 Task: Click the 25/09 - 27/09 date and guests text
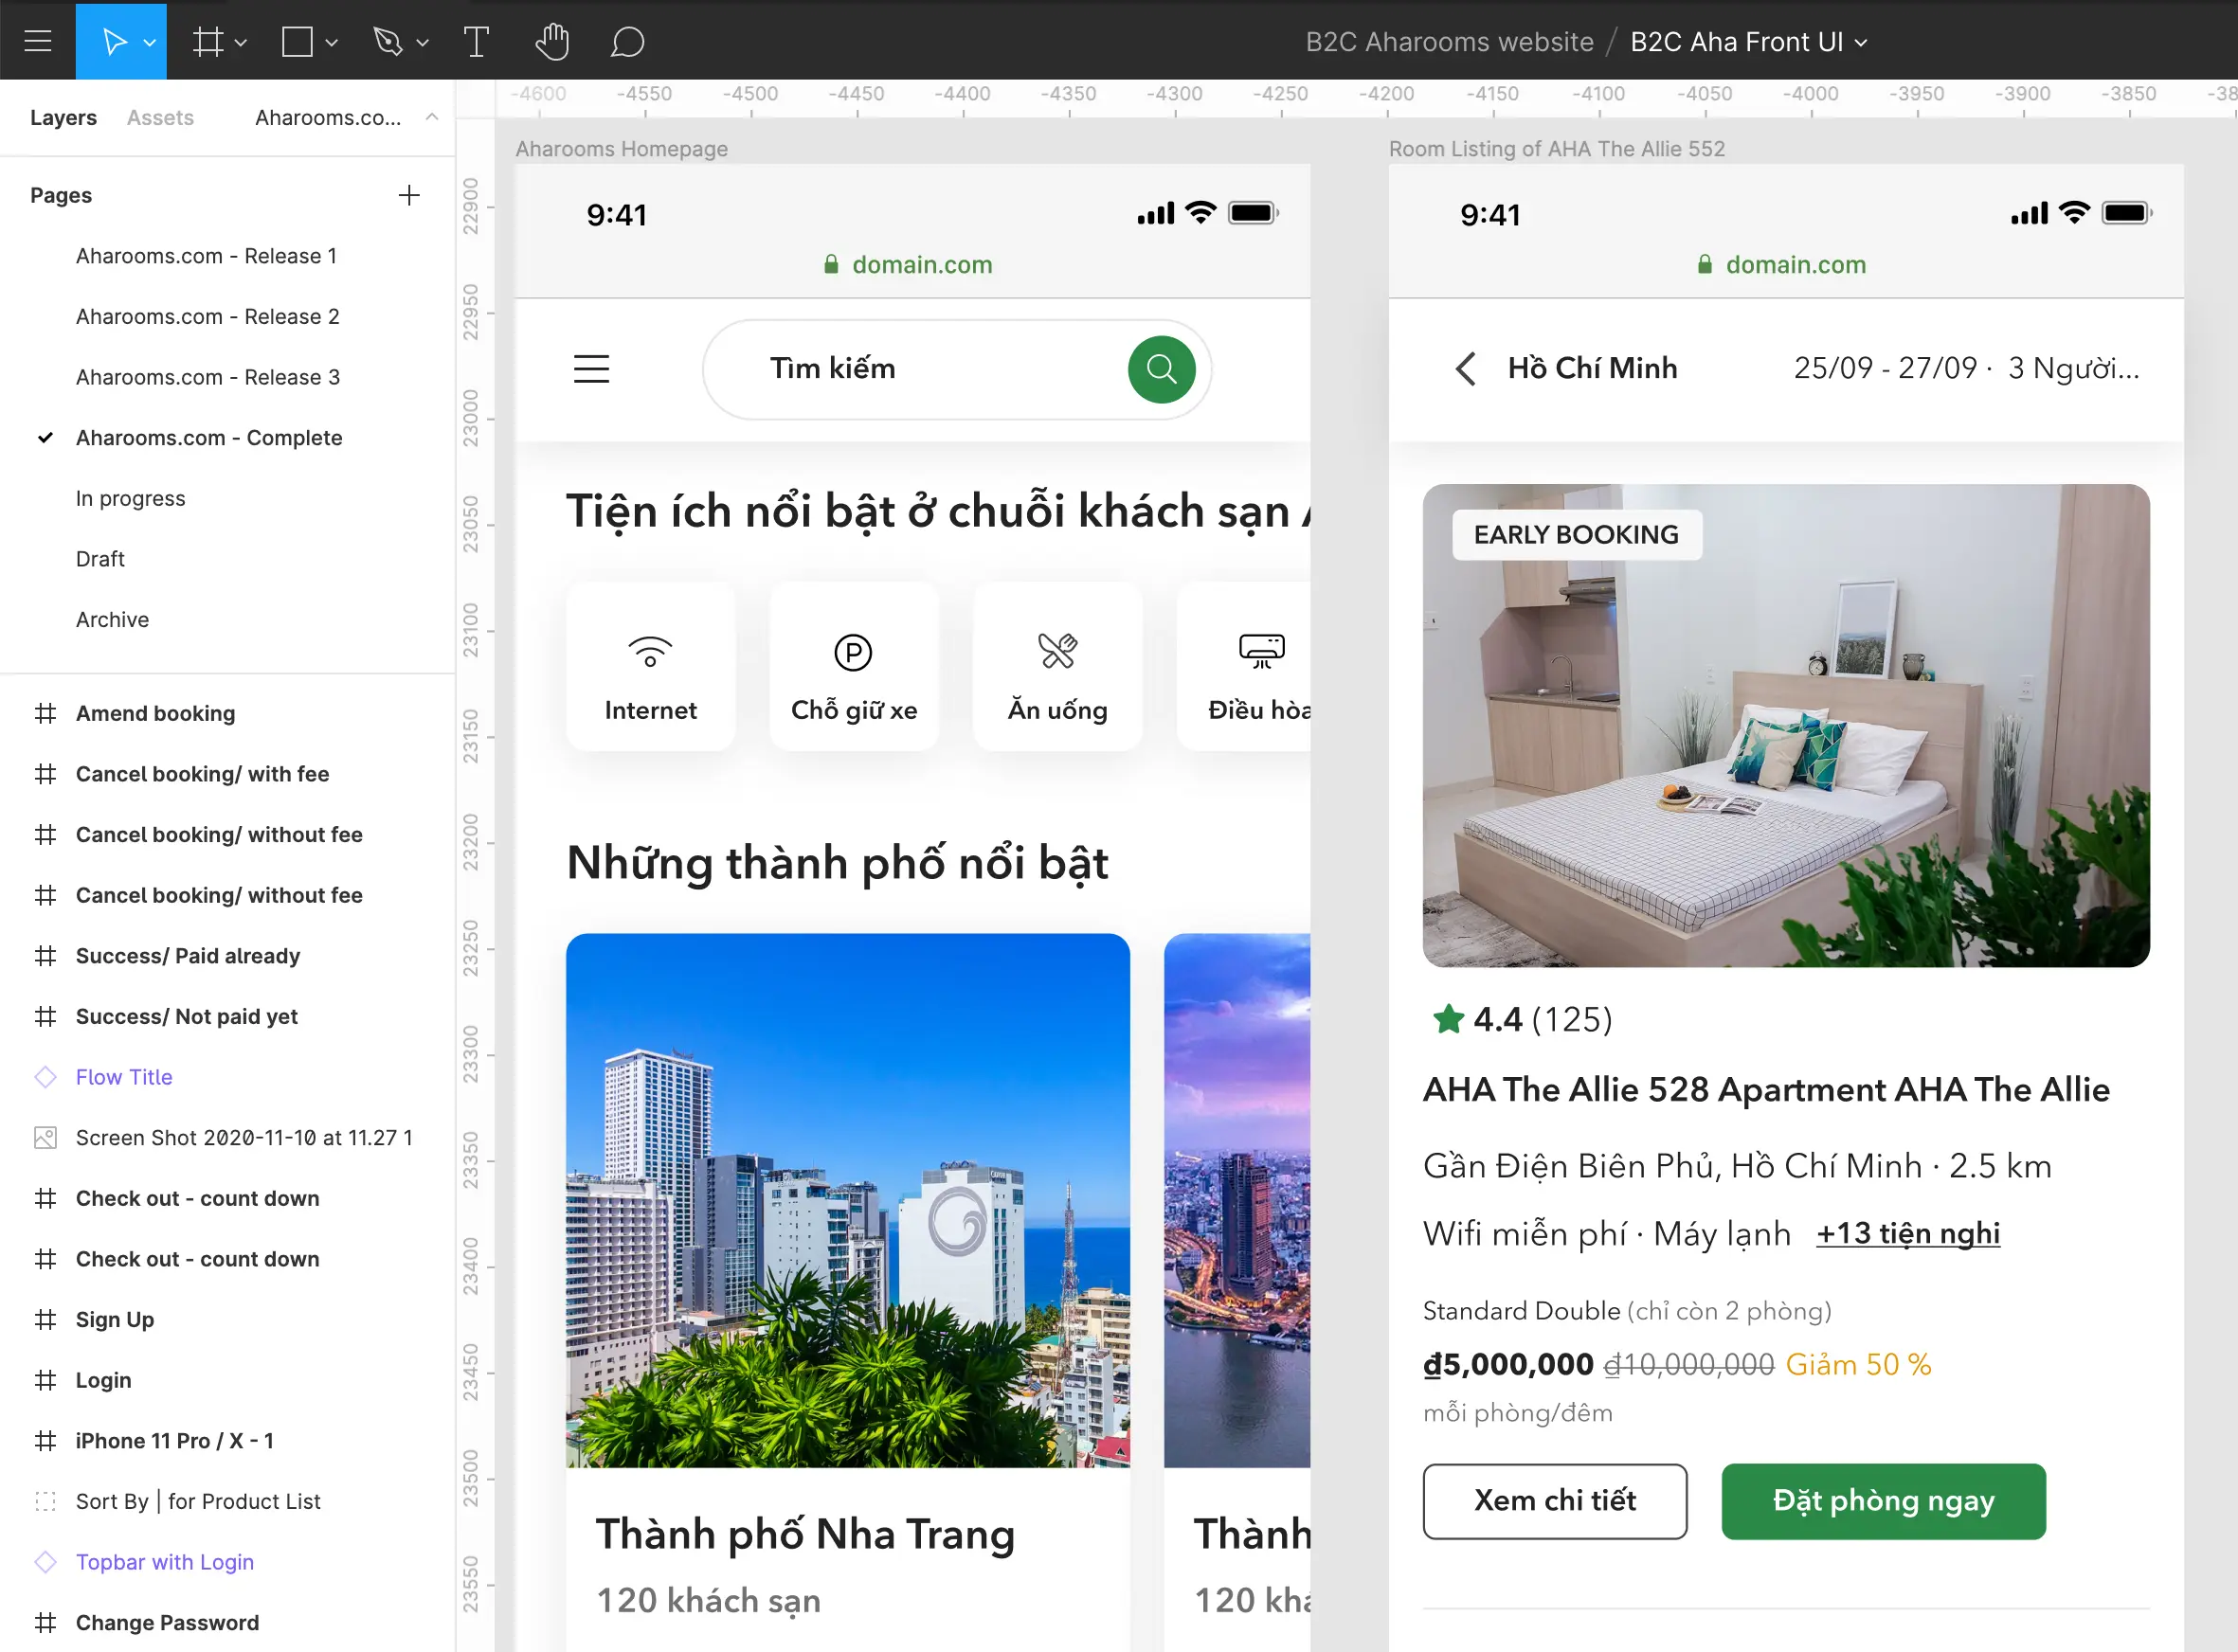click(x=1966, y=369)
